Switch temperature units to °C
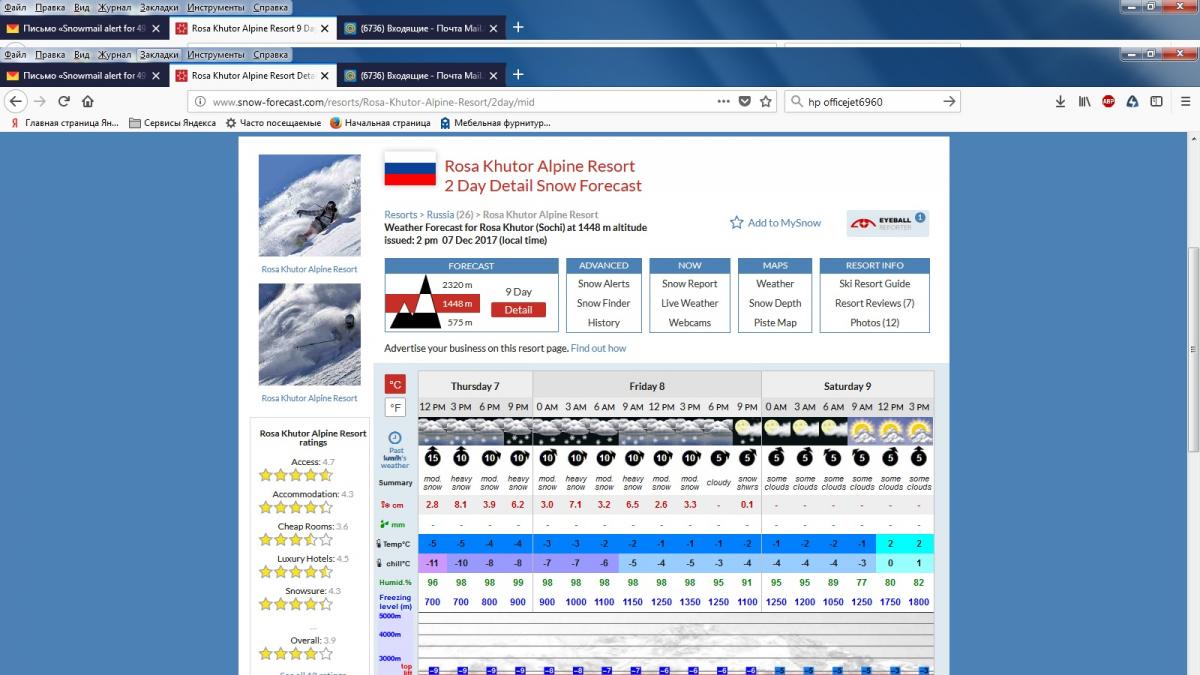 tap(395, 384)
